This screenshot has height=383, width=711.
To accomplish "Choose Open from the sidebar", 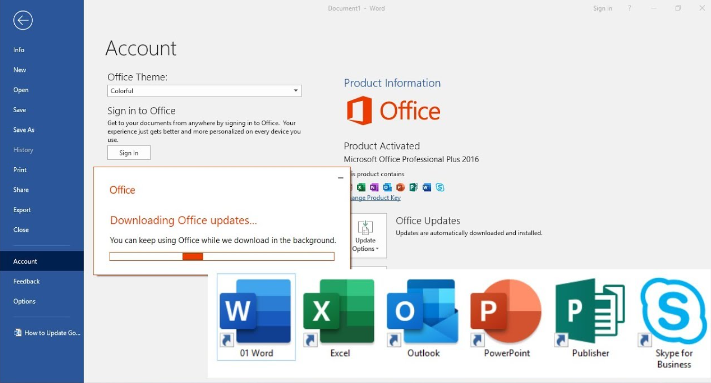I will [21, 90].
